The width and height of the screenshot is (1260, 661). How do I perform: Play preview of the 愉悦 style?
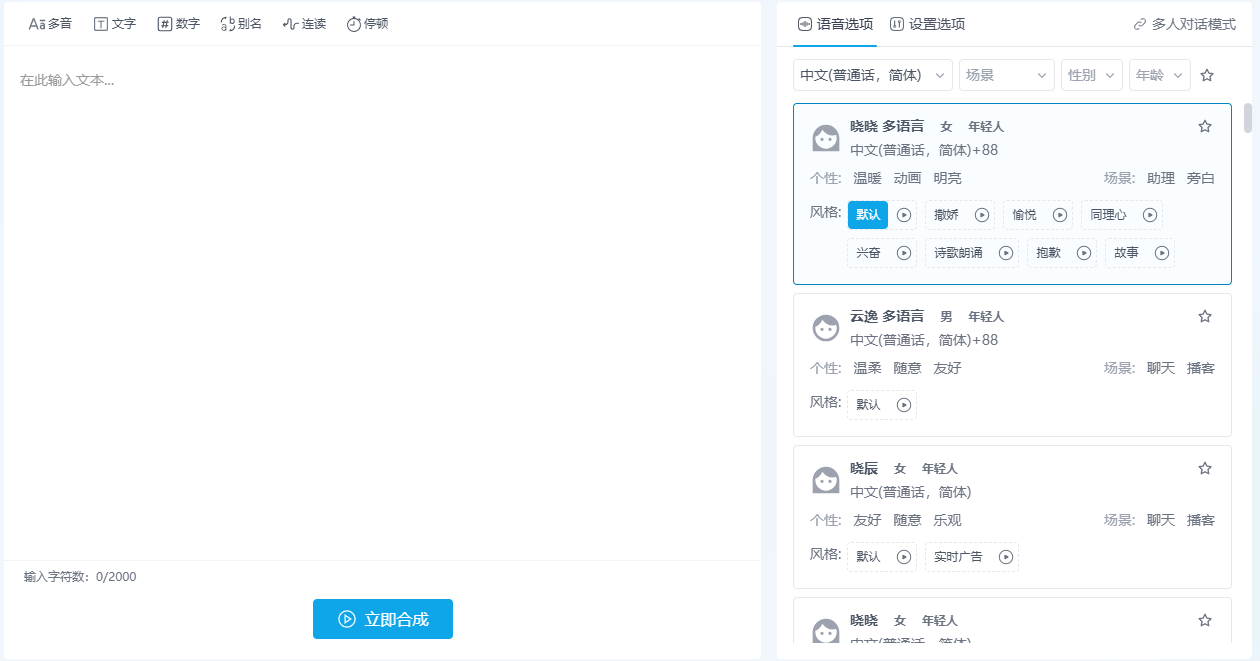point(1060,215)
